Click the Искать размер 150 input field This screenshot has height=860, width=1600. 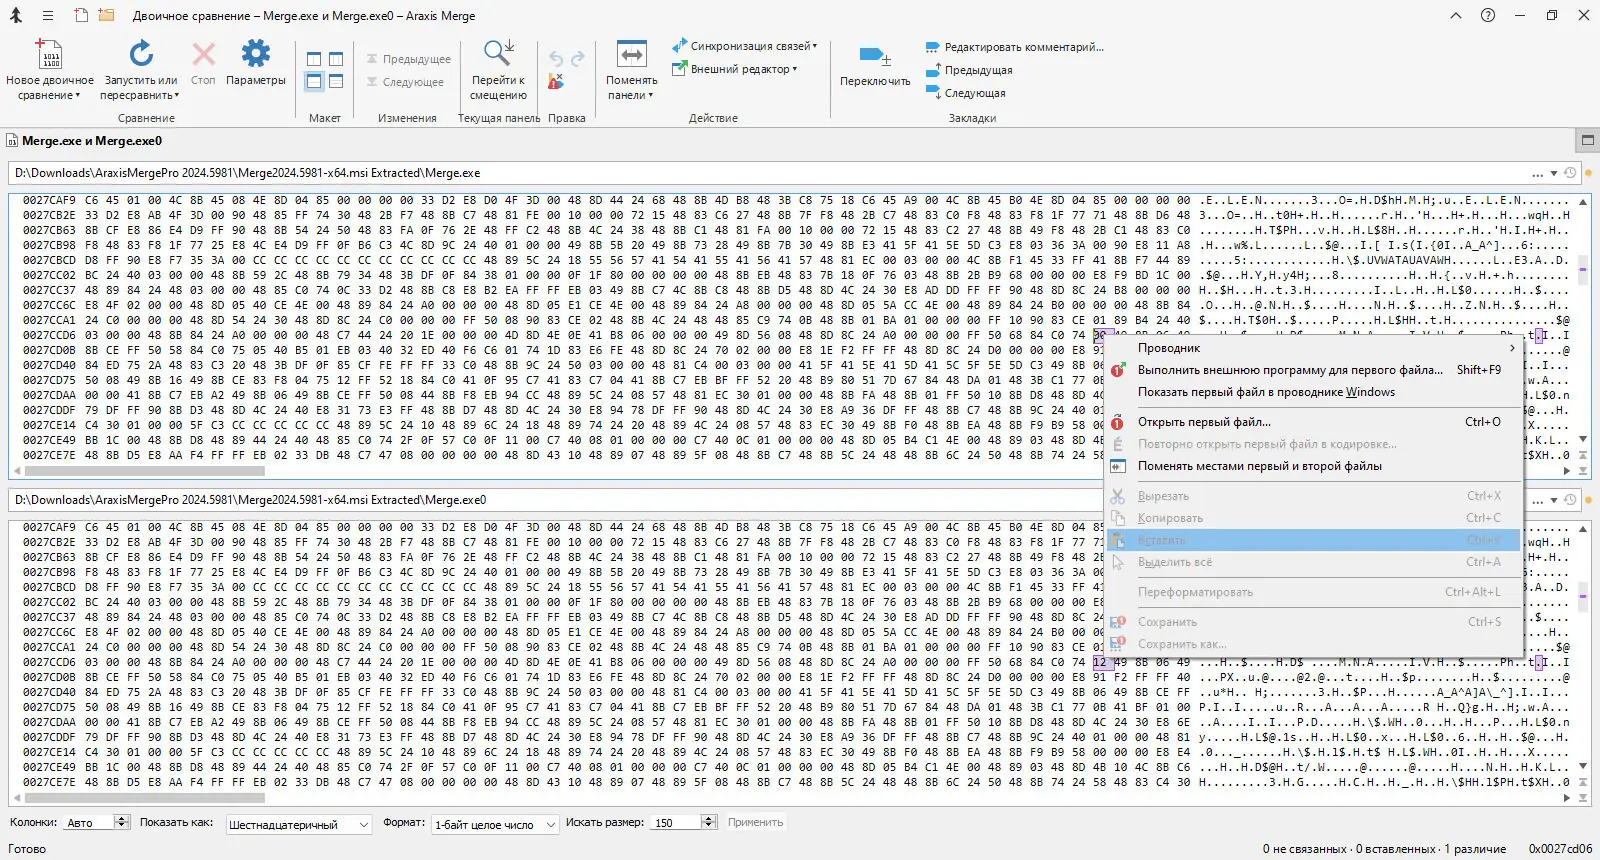point(676,822)
